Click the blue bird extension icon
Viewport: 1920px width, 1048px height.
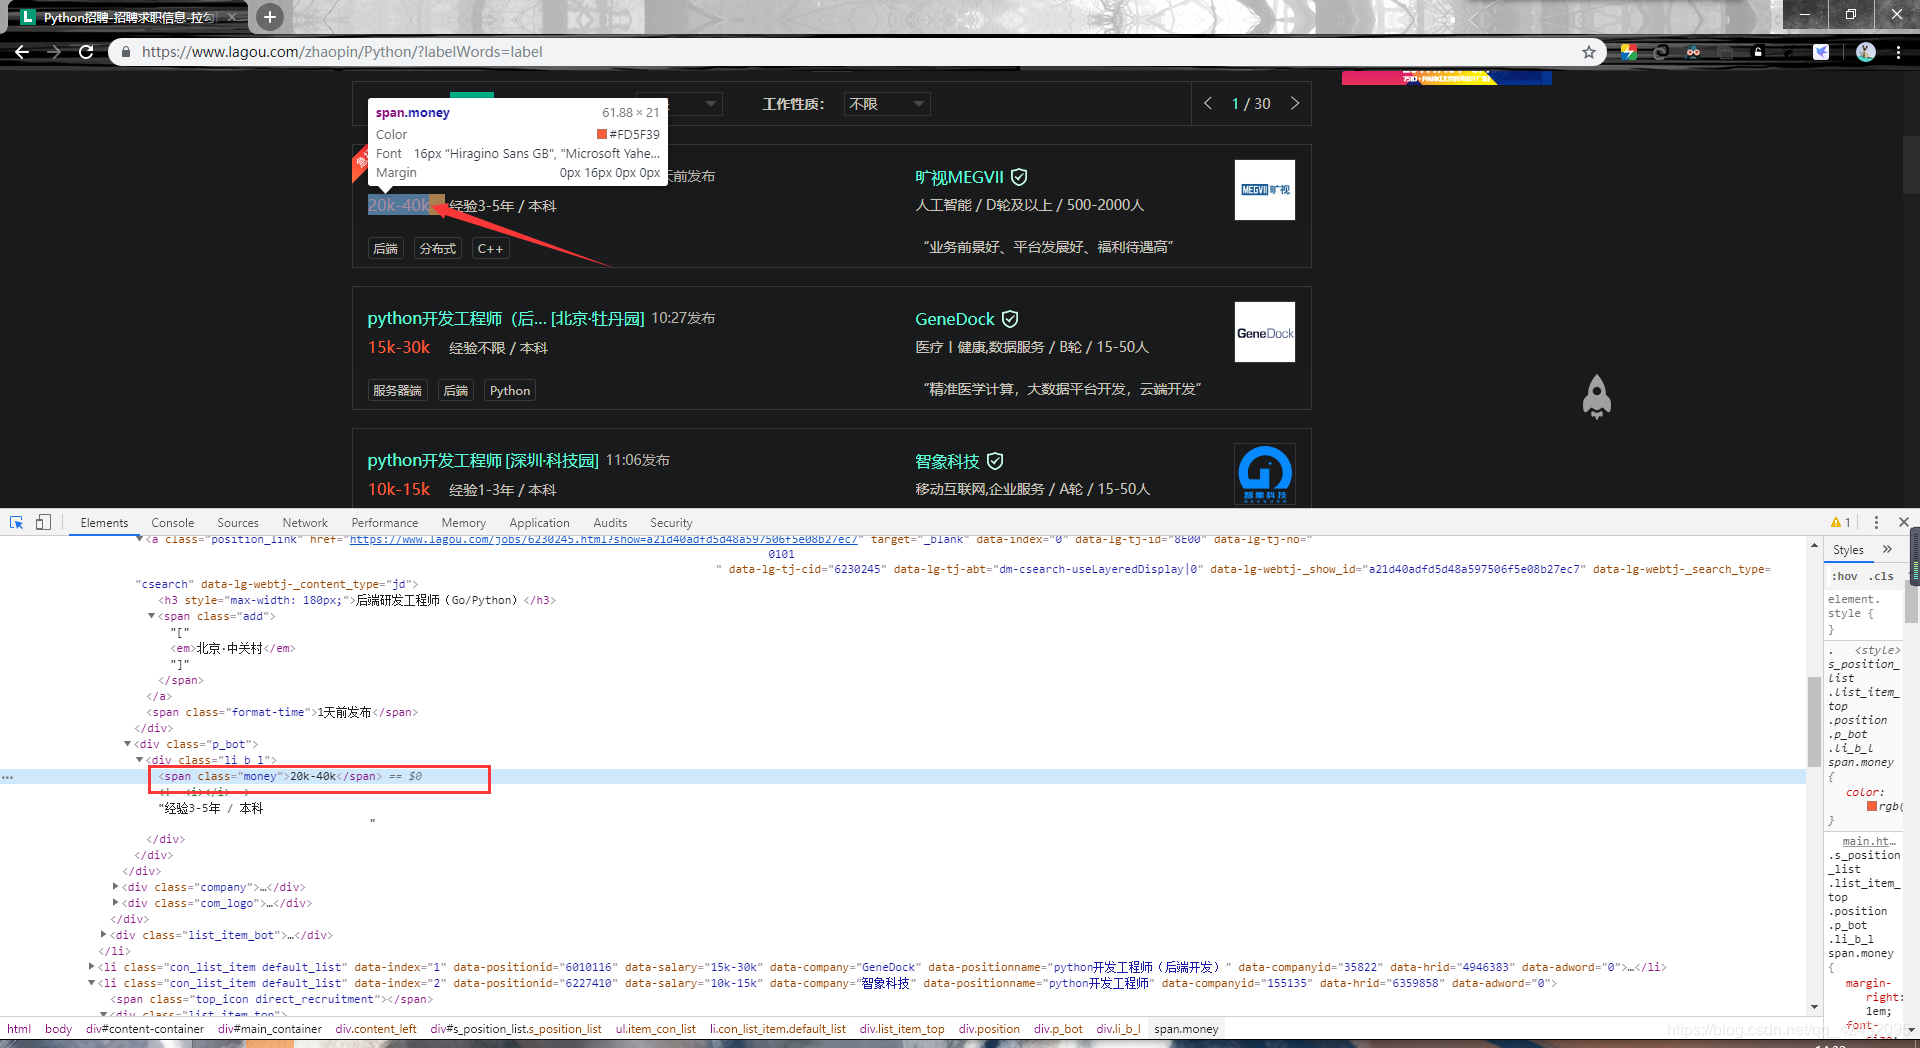1821,52
